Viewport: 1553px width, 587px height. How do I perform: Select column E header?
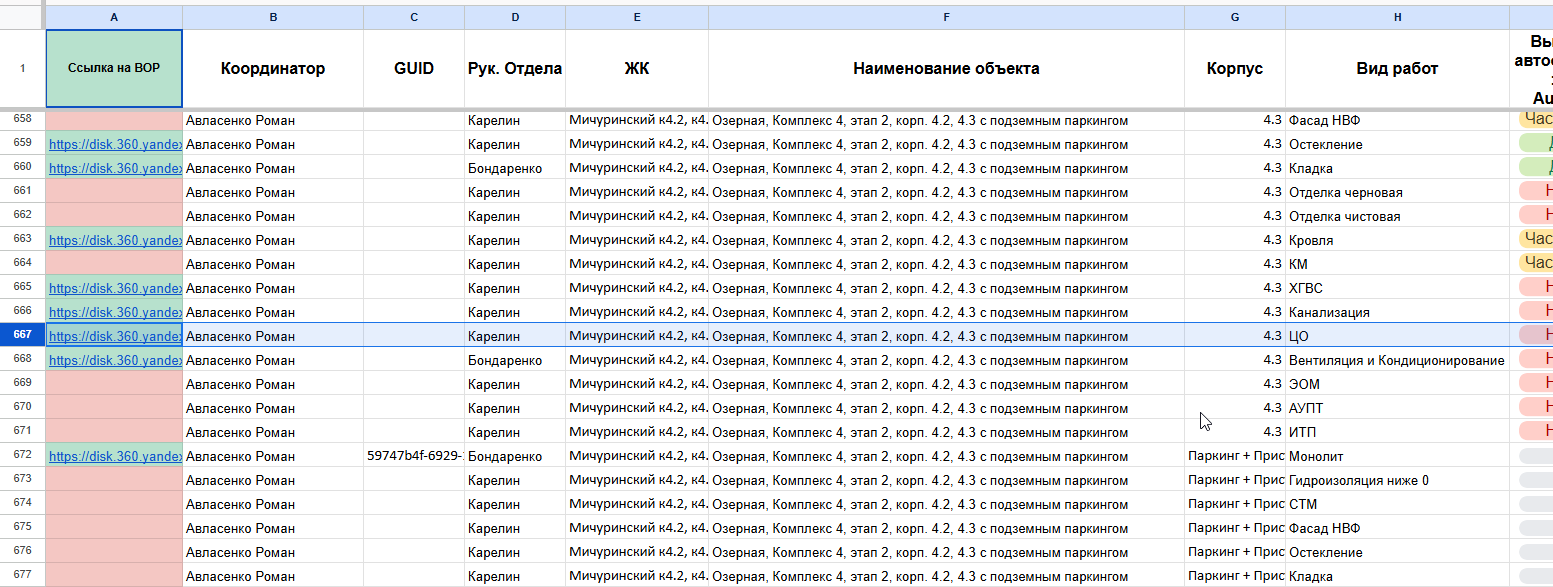coord(637,18)
